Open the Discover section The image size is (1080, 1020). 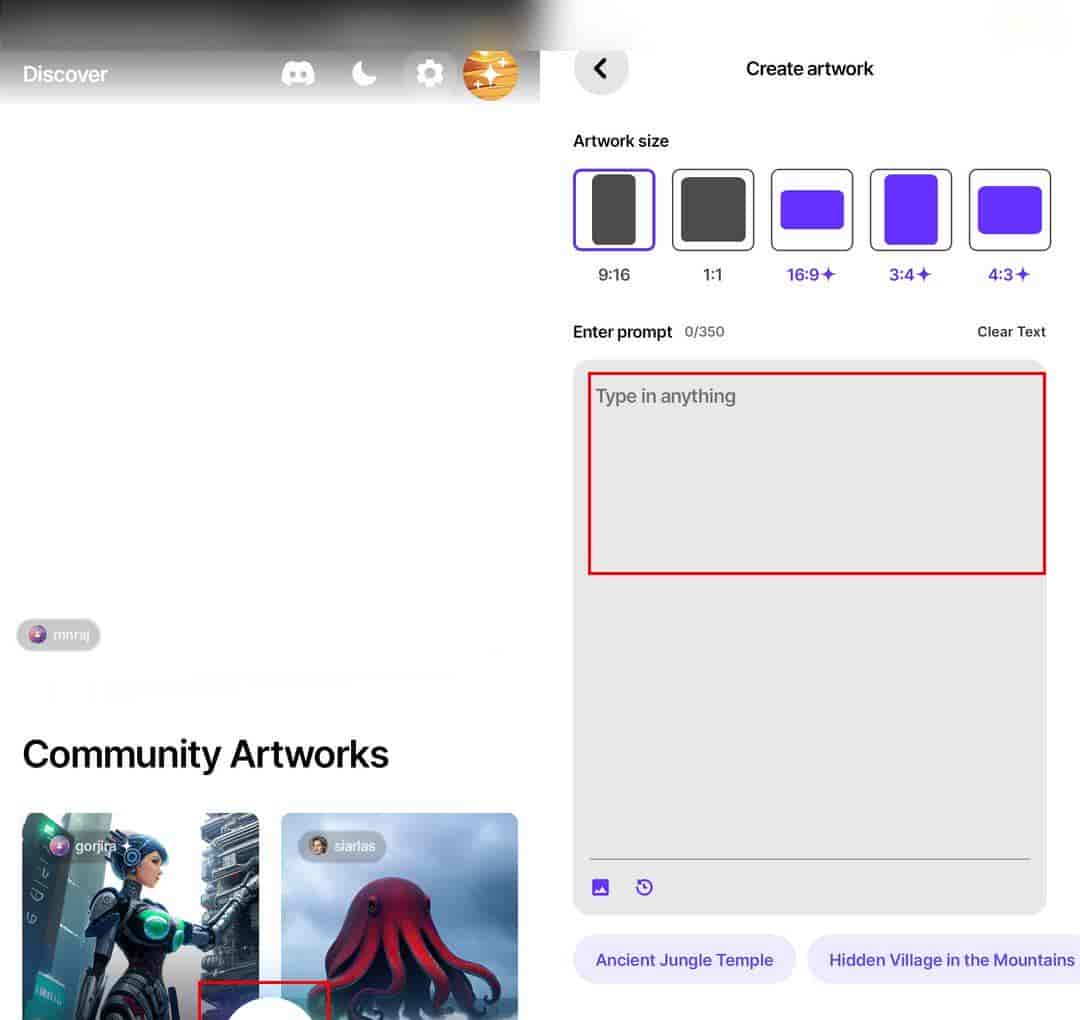coord(65,74)
